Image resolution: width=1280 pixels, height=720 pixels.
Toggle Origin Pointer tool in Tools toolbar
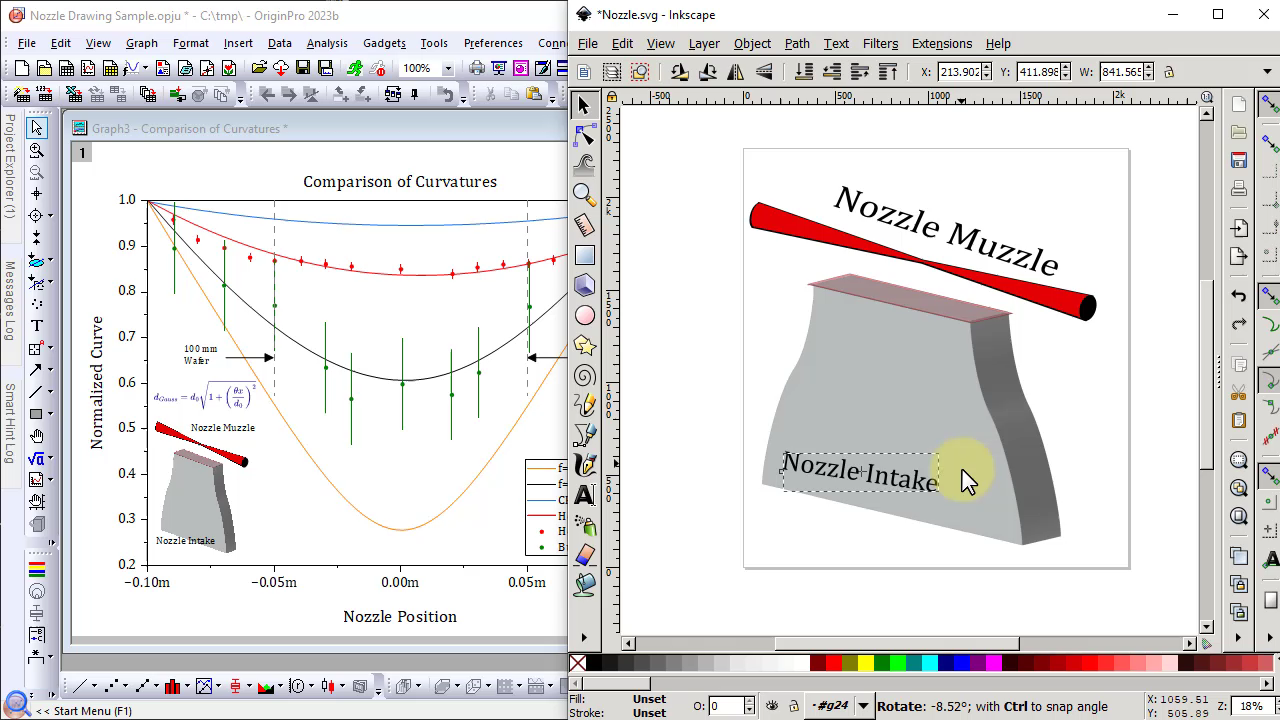pos(37,127)
